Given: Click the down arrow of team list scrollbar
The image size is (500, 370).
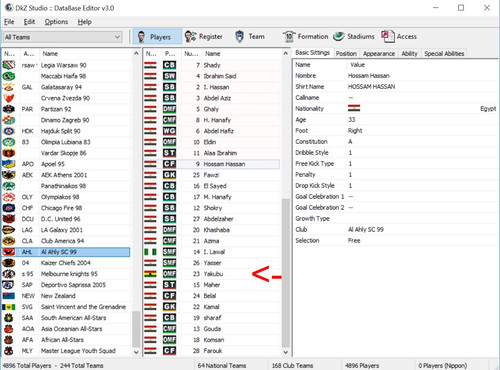Looking at the screenshot, I should 136,352.
